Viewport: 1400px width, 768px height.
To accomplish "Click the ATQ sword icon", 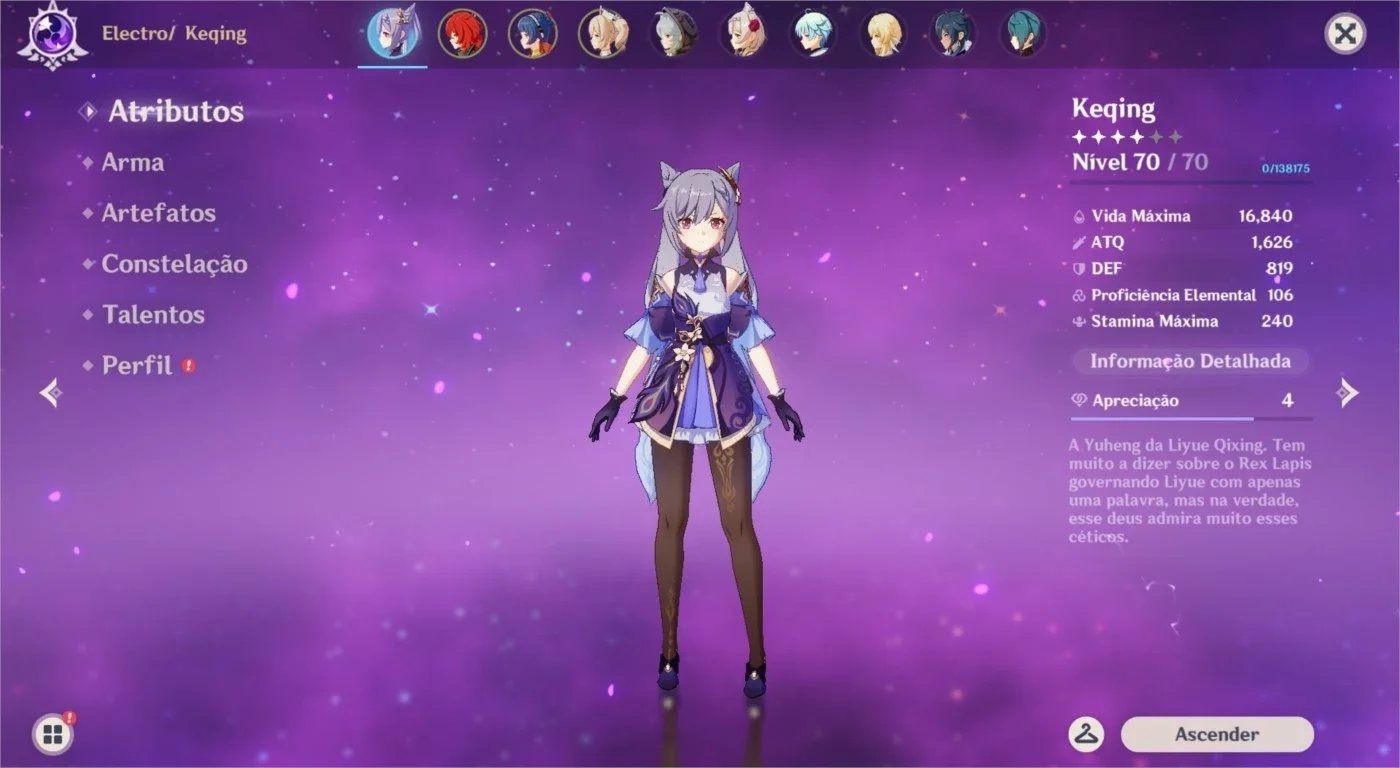I will pos(1079,242).
